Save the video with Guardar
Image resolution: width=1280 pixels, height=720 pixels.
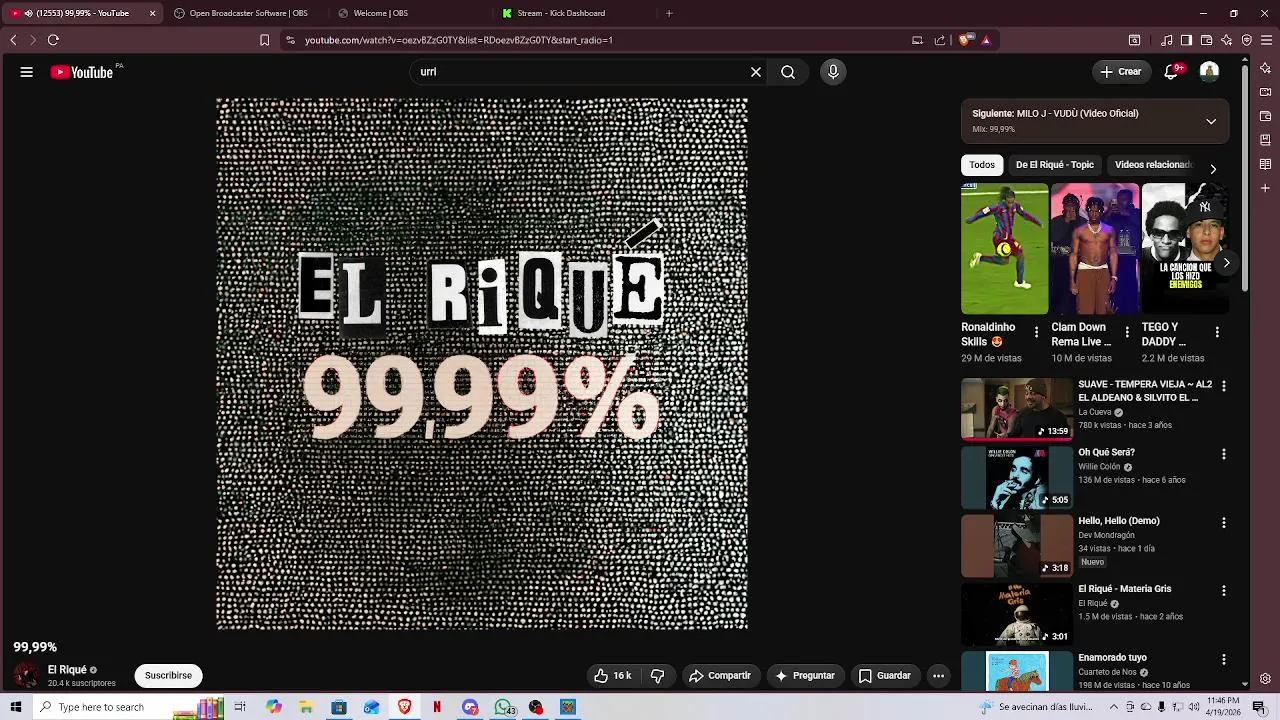(x=885, y=676)
